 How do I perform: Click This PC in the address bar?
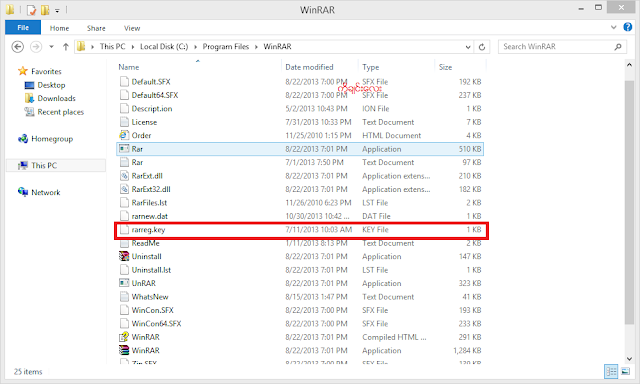112,47
